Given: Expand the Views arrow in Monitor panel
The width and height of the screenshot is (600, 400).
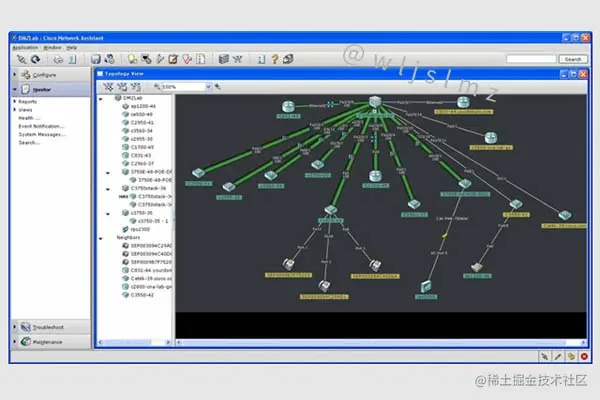Looking at the screenshot, I should (x=15, y=109).
